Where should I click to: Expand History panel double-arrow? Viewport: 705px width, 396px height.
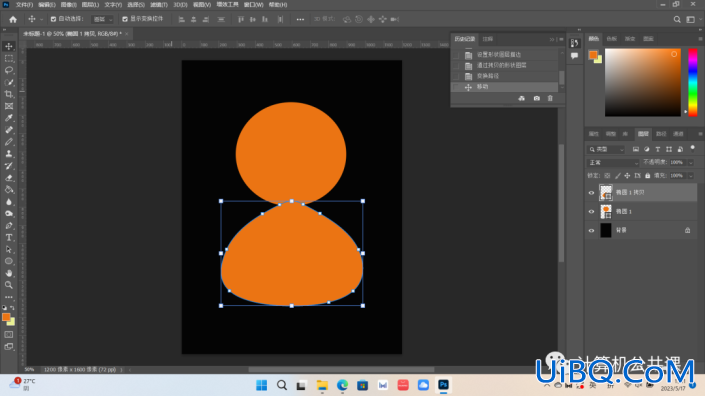pos(552,40)
